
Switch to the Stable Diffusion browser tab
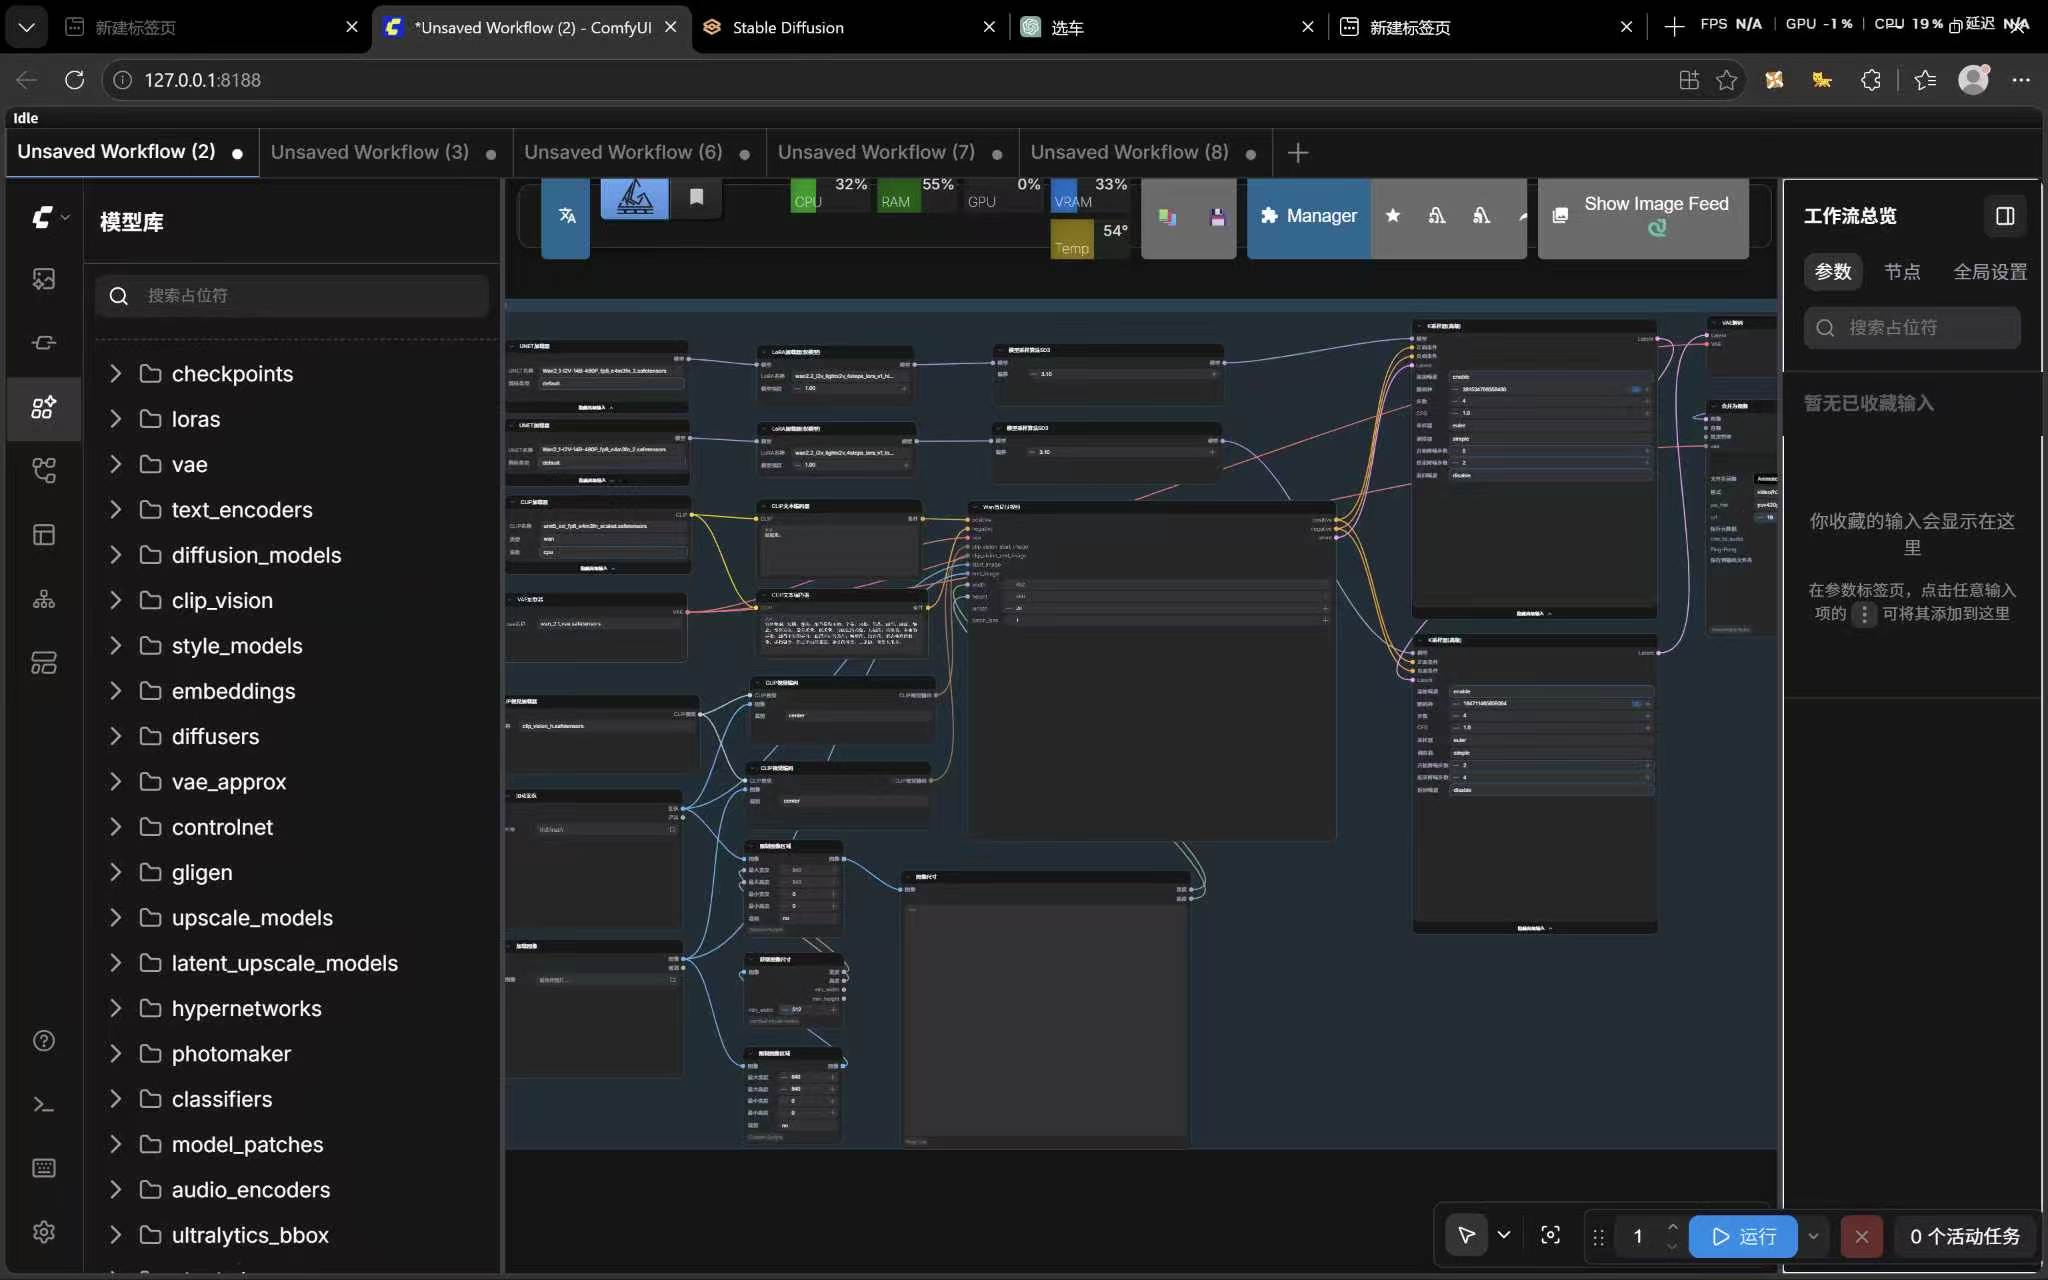point(848,27)
